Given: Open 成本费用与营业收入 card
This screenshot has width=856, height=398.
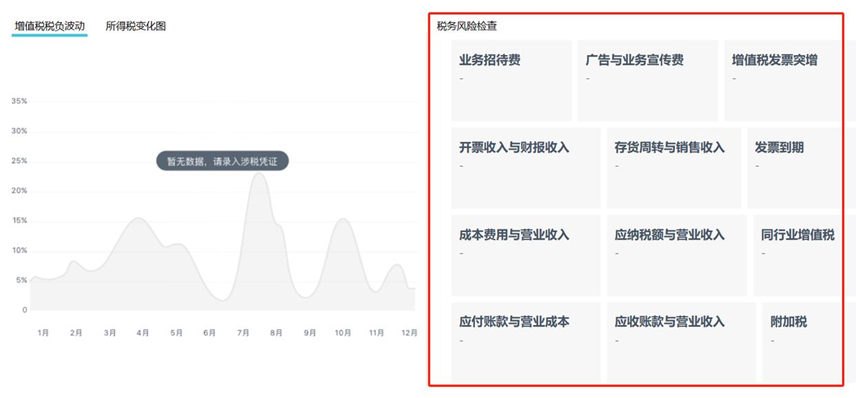Looking at the screenshot, I should tap(526, 256).
